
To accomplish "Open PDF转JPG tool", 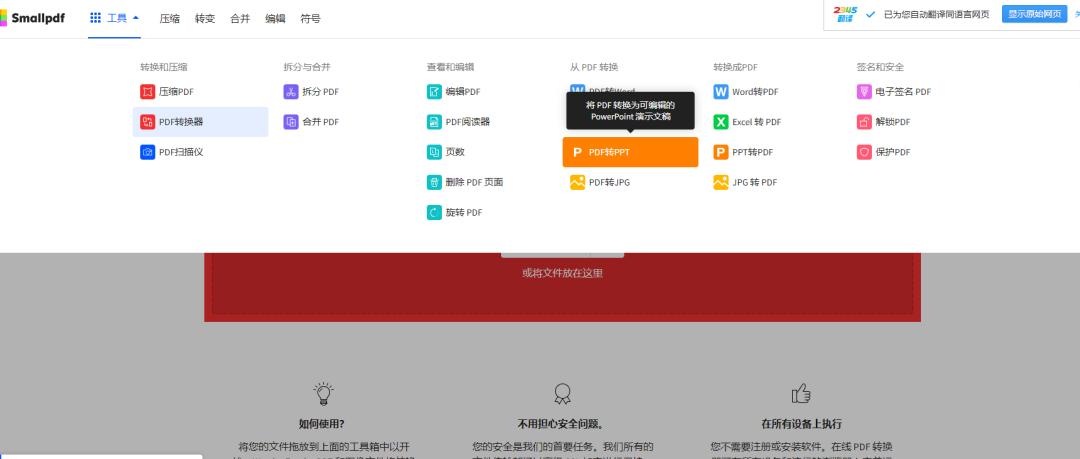I will [x=610, y=183].
